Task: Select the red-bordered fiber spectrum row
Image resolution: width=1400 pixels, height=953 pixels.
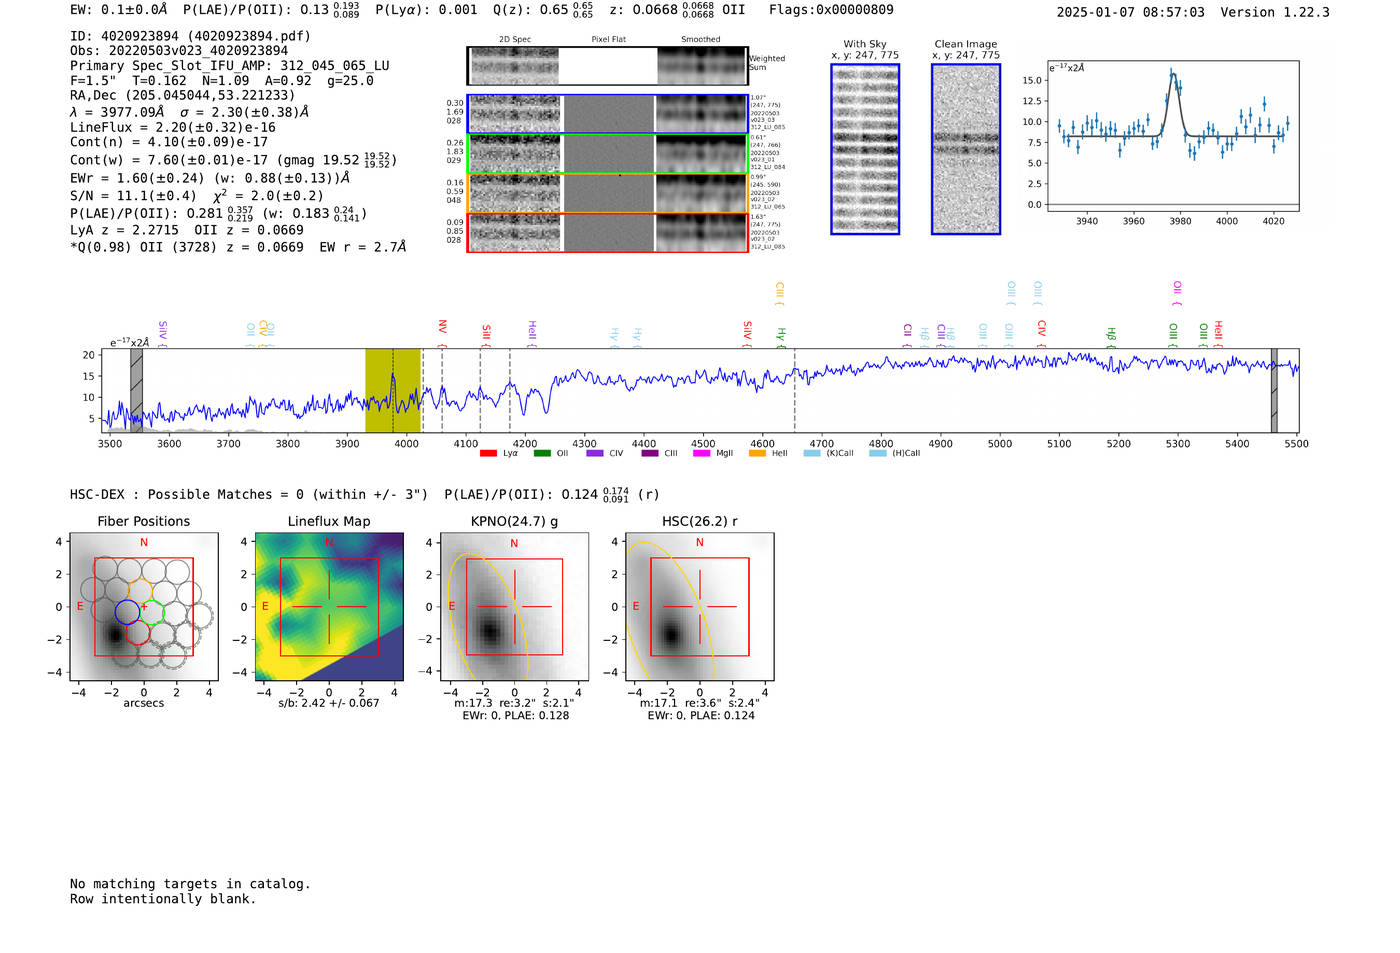Action: point(607,232)
